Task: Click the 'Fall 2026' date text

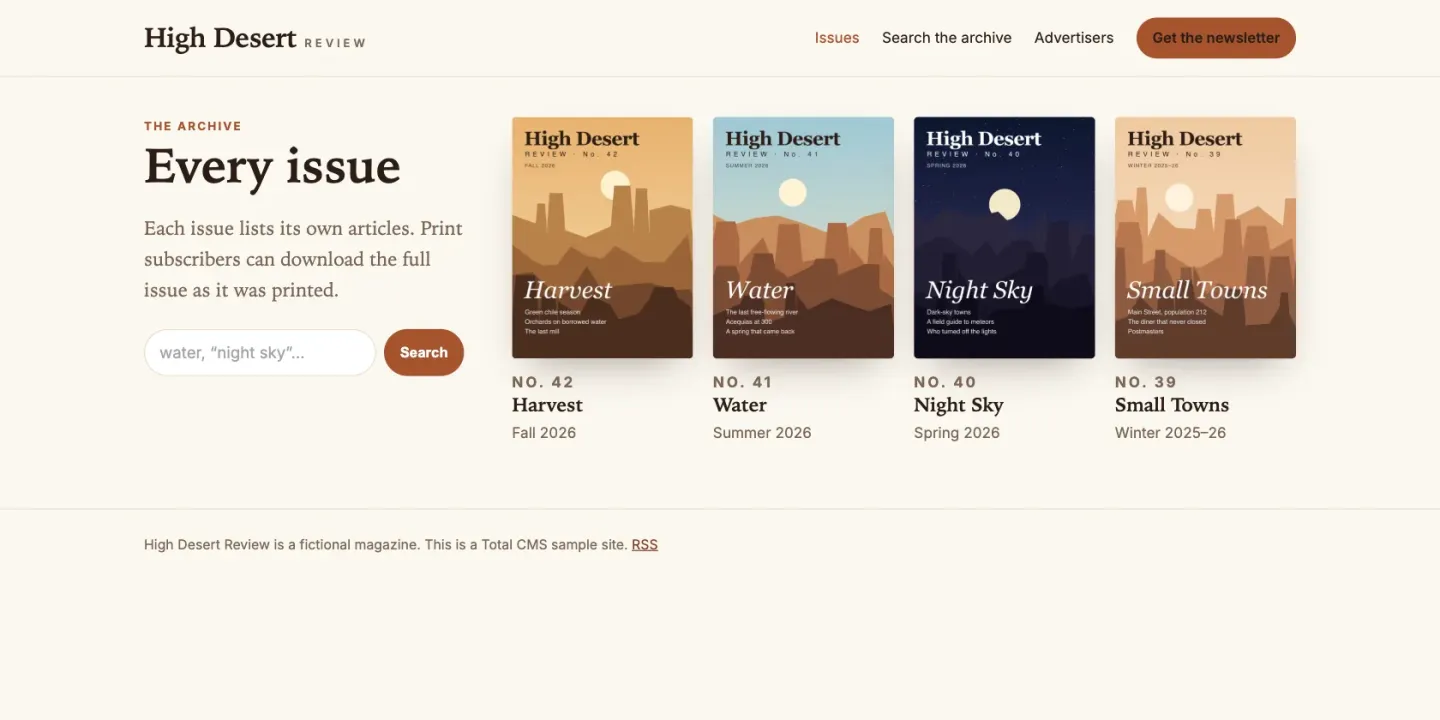Action: [x=544, y=433]
